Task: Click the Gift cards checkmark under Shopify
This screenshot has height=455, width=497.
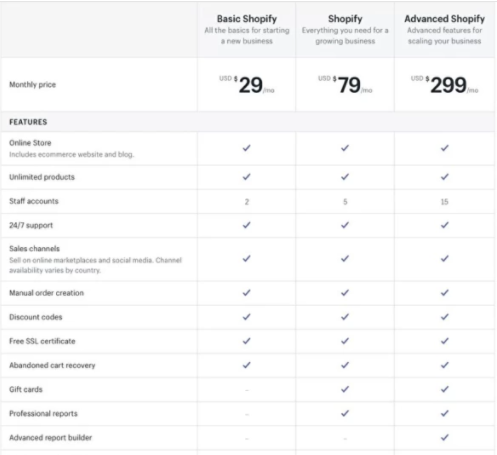Action: coord(345,389)
